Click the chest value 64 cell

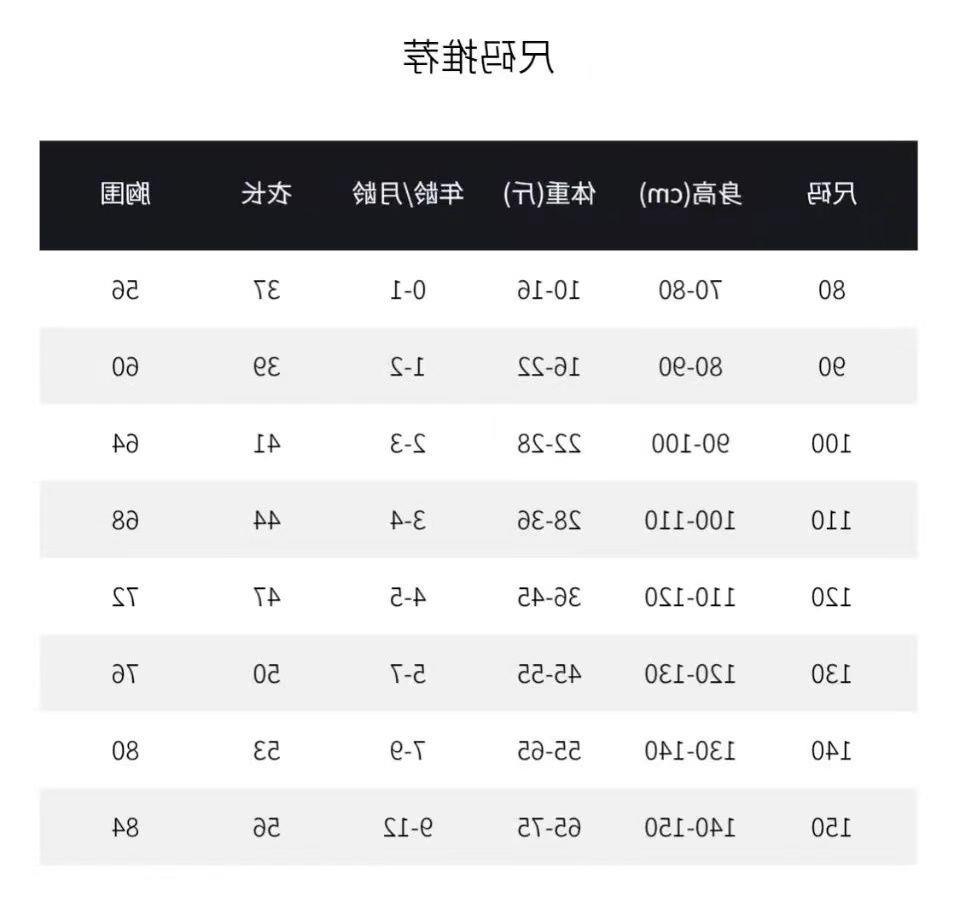(x=125, y=444)
